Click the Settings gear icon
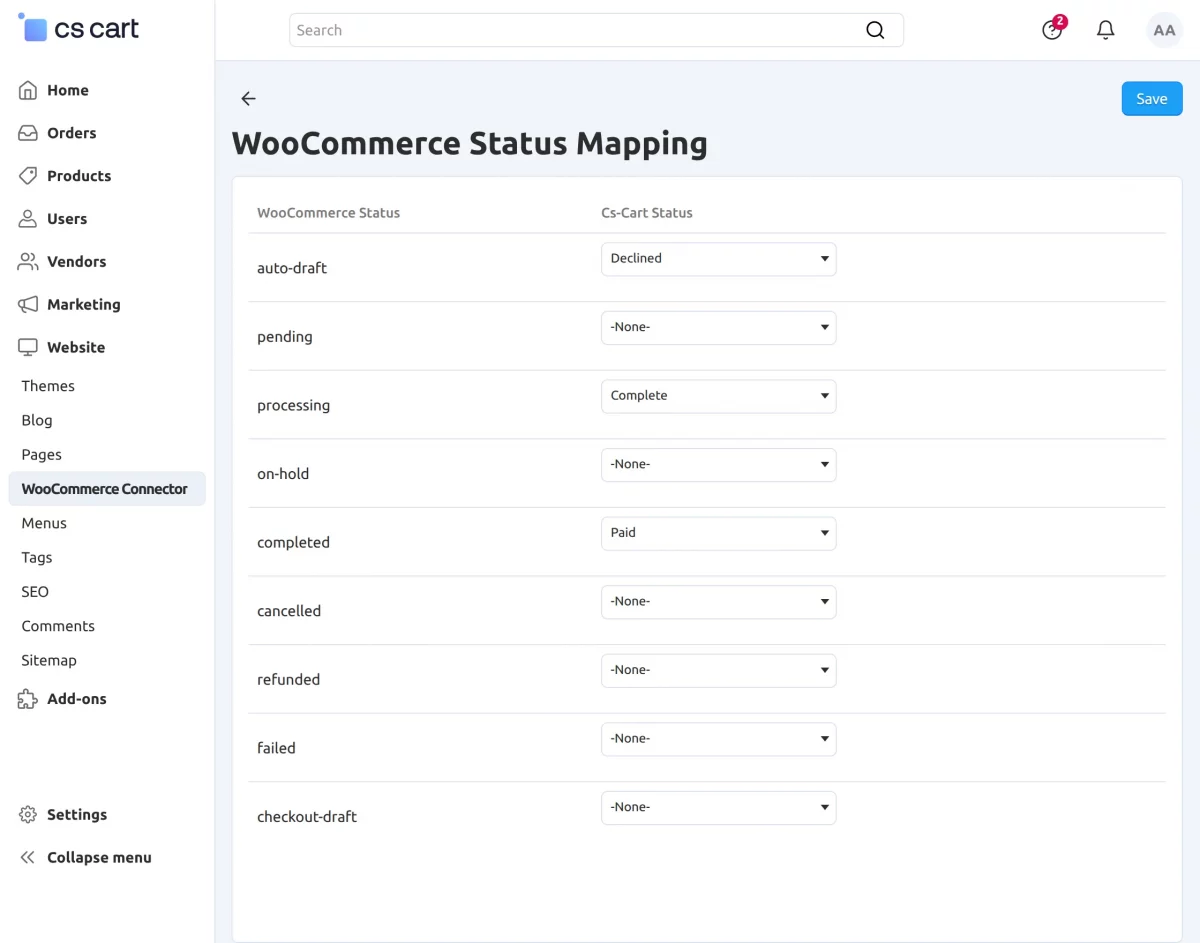This screenshot has height=943, width=1200. click(28, 815)
